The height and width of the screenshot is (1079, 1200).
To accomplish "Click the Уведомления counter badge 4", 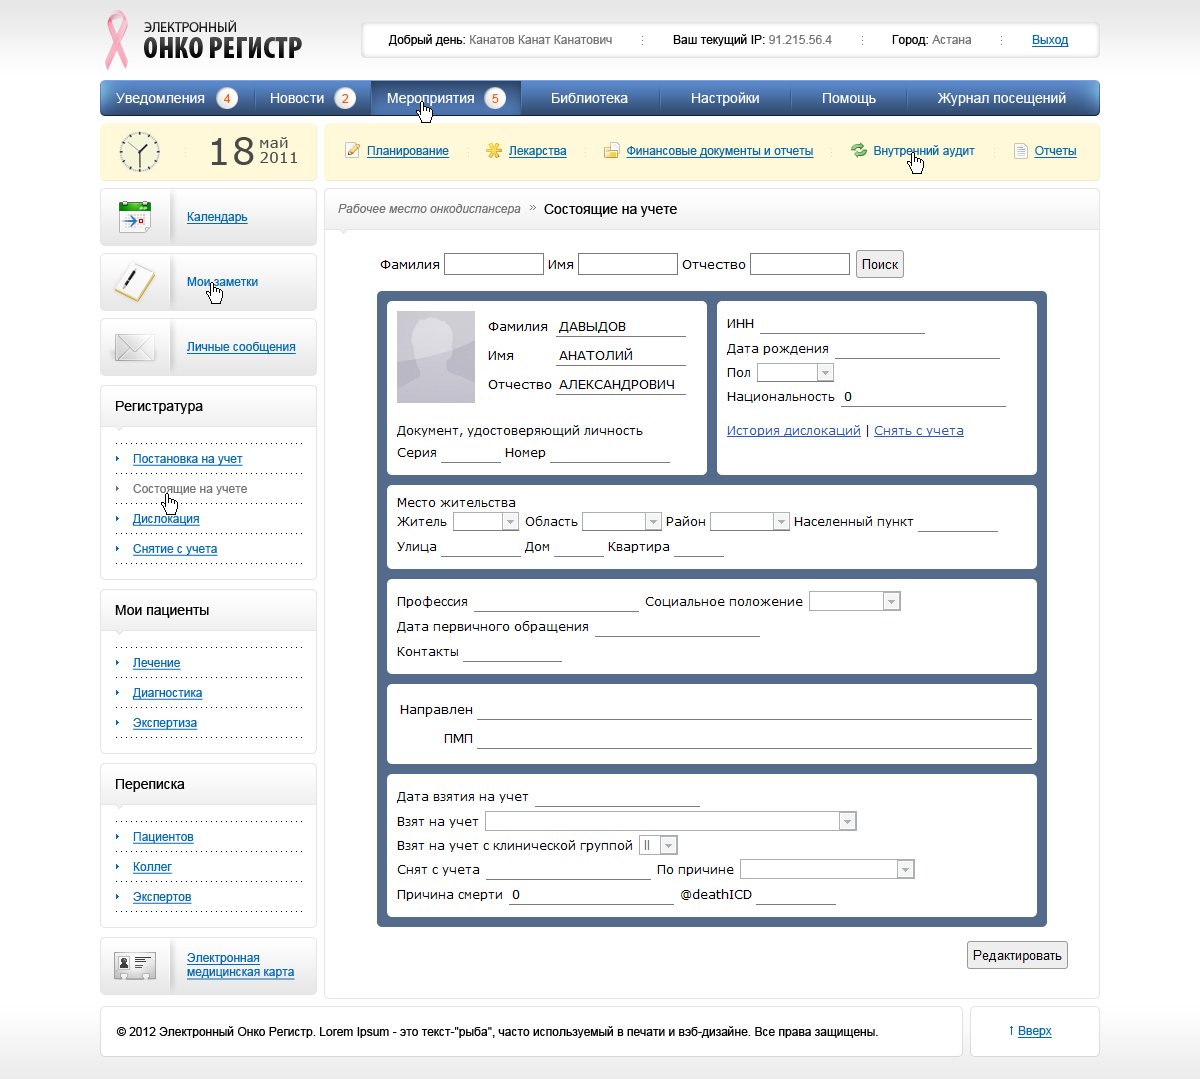I will (x=227, y=98).
